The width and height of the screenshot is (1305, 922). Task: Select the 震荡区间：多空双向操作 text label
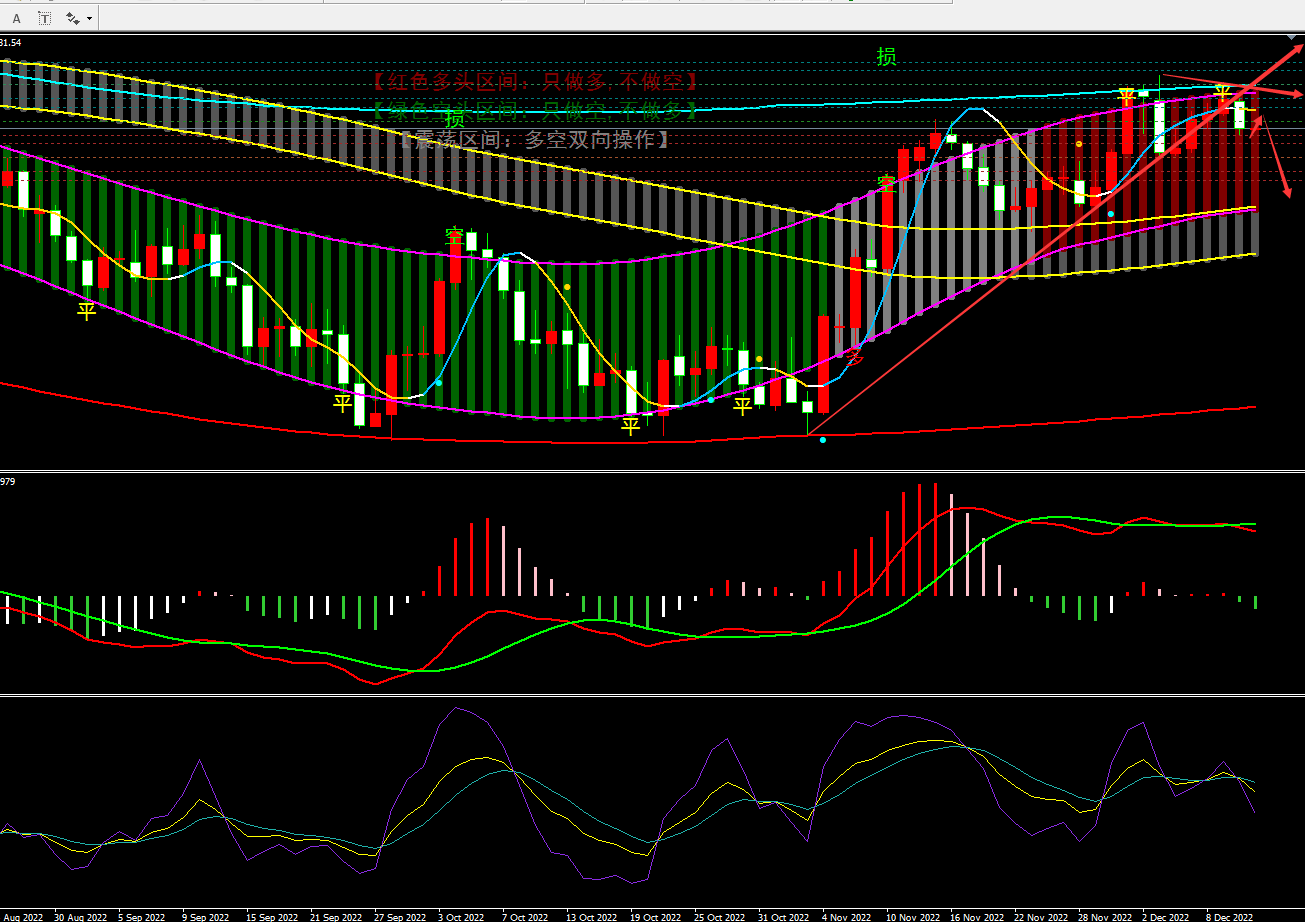pos(535,140)
